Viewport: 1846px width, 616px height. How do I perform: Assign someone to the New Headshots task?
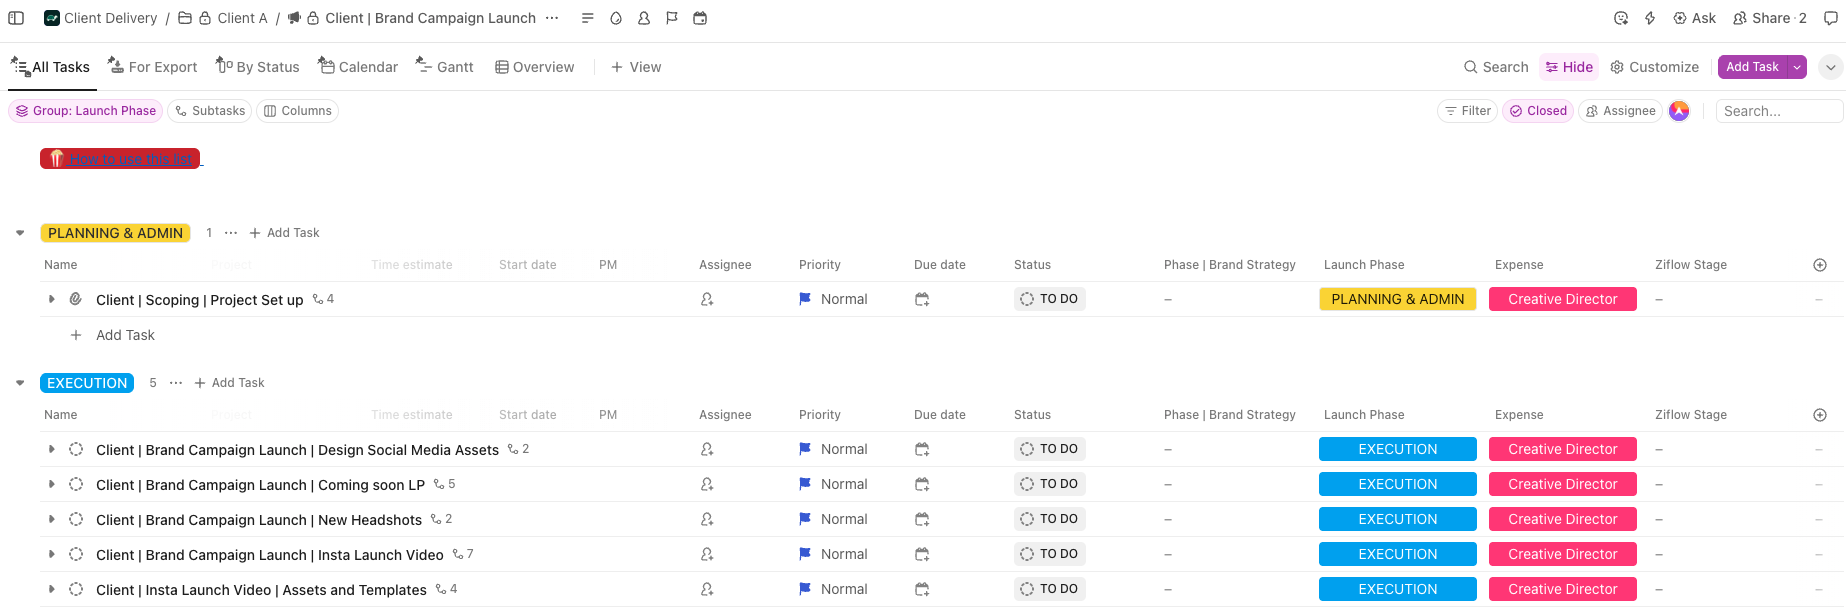tap(707, 520)
